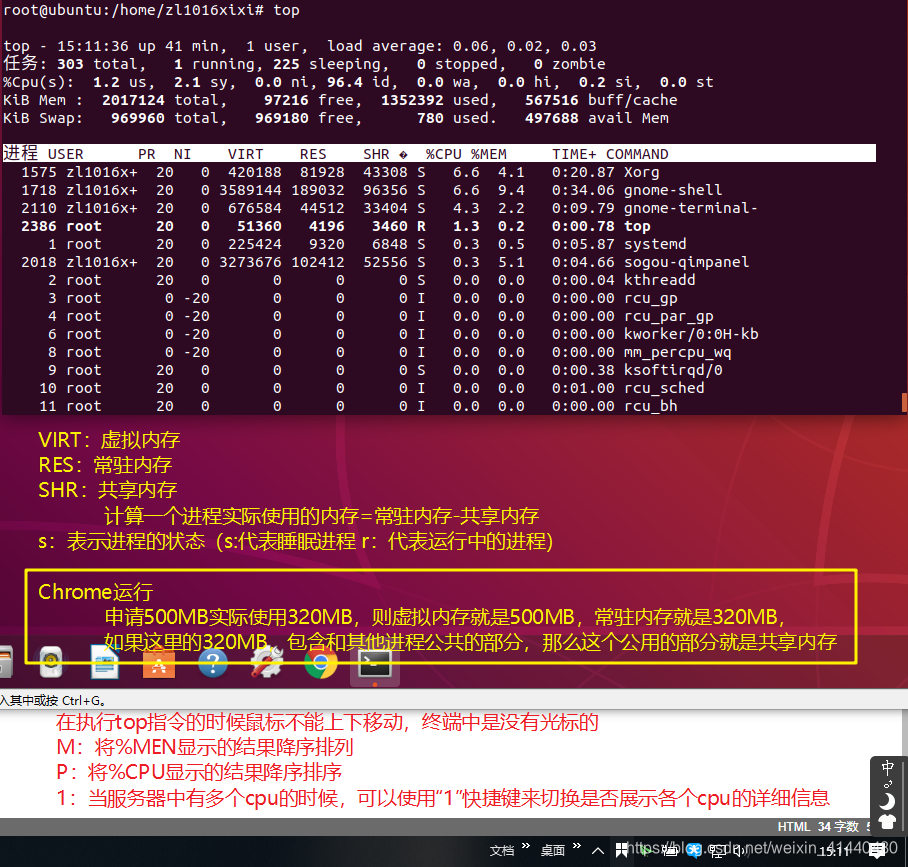Click the kworker/0:0H-kb process row
This screenshot has width=908, height=867.
click(439, 334)
